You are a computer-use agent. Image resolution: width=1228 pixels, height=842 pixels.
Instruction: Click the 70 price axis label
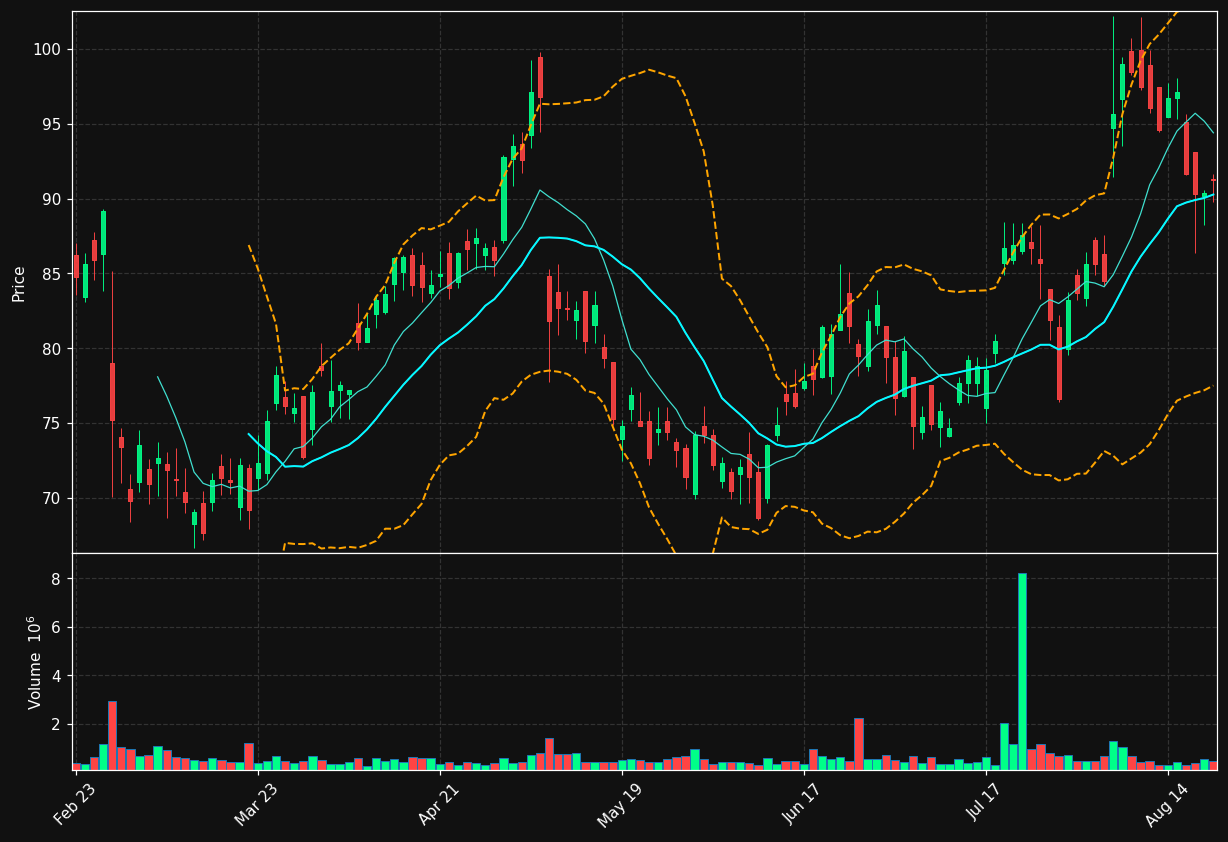point(51,499)
